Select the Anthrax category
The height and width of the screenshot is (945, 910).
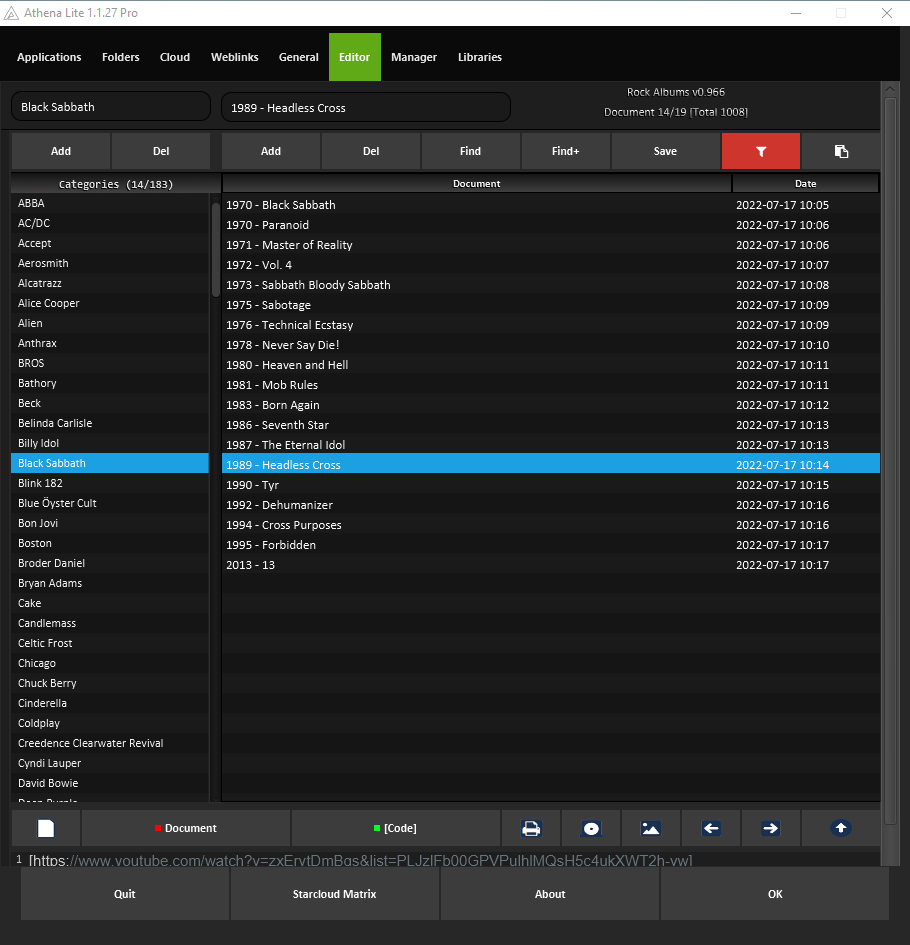(110, 343)
